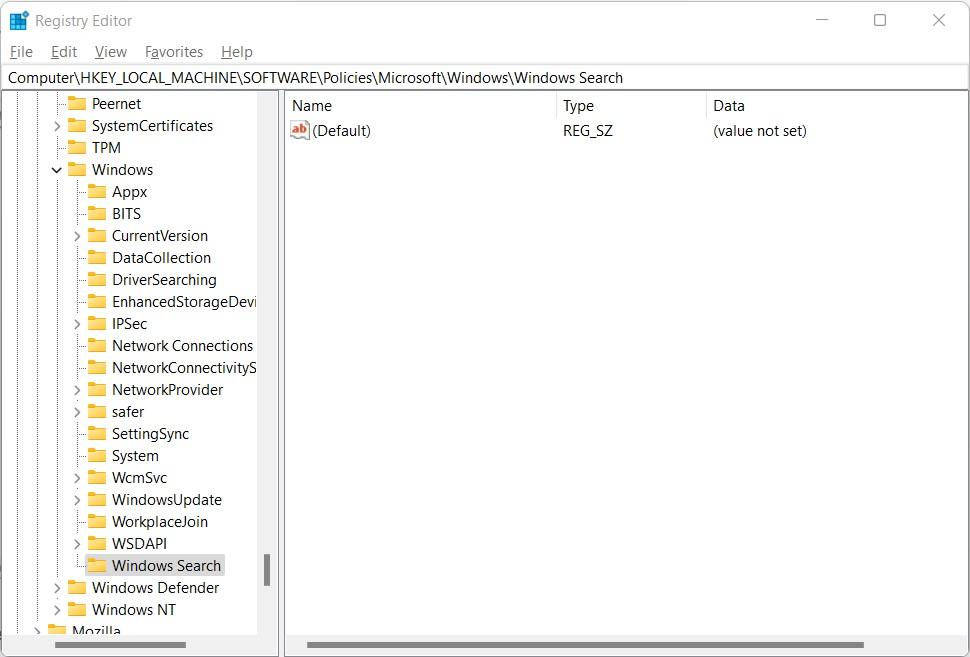Image resolution: width=970 pixels, height=657 pixels.
Task: Click the Windows key folder icon
Action: (x=77, y=170)
